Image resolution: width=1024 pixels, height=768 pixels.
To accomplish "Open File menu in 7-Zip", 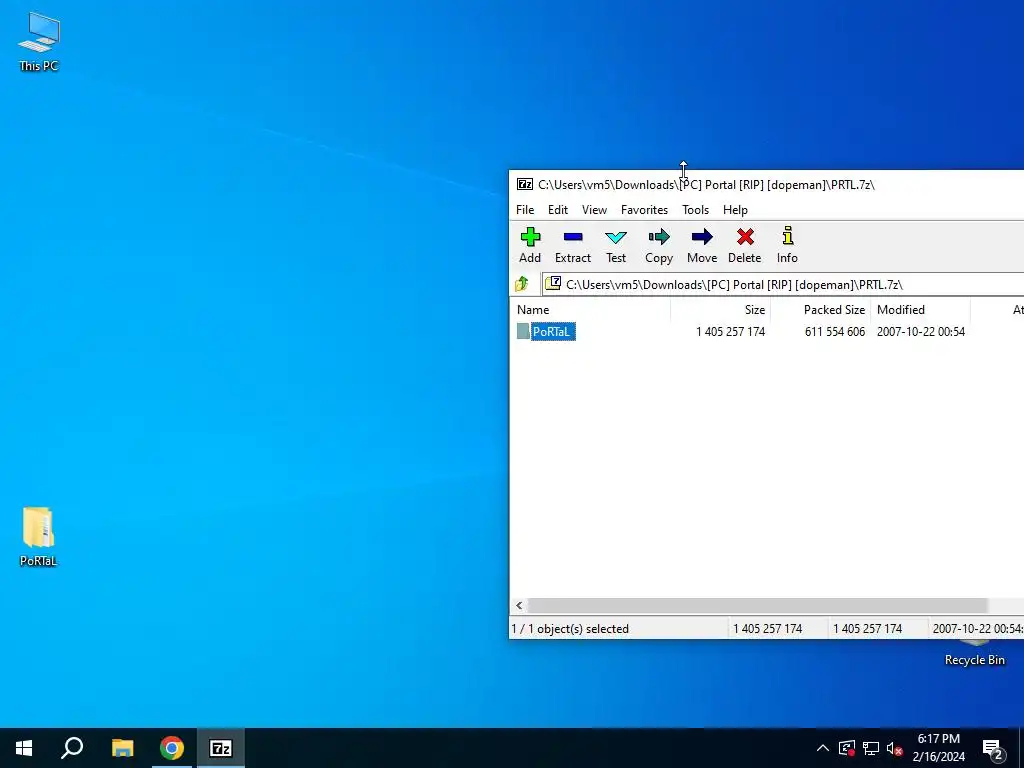I will [525, 210].
